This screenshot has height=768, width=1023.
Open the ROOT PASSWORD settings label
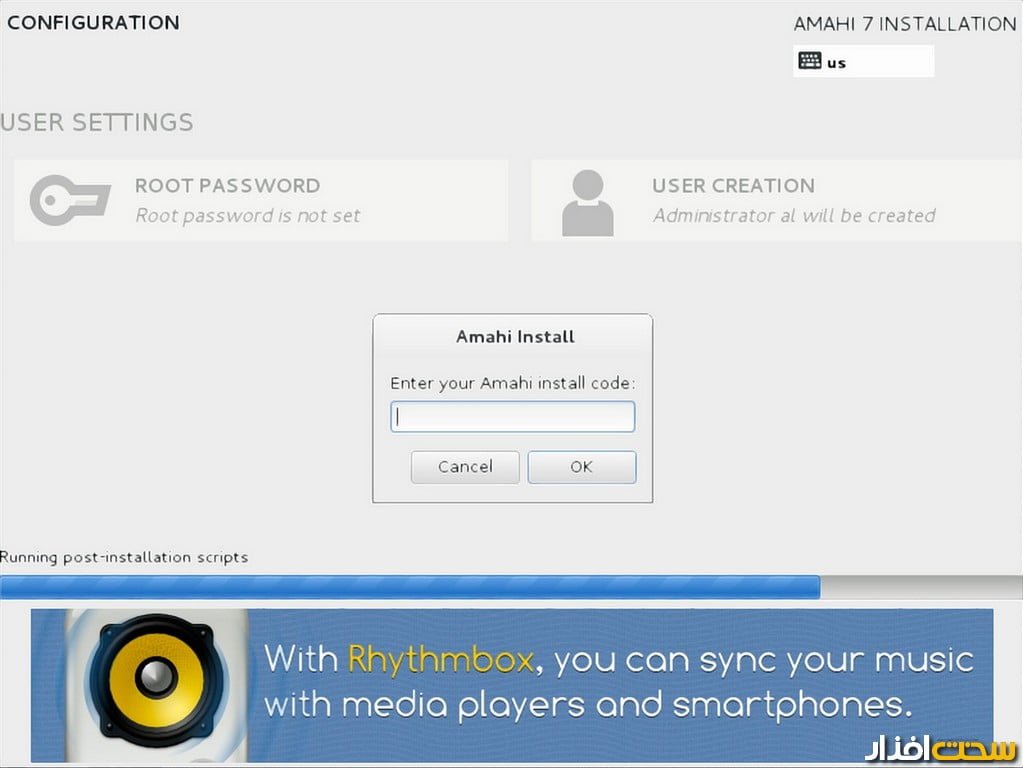click(x=227, y=185)
